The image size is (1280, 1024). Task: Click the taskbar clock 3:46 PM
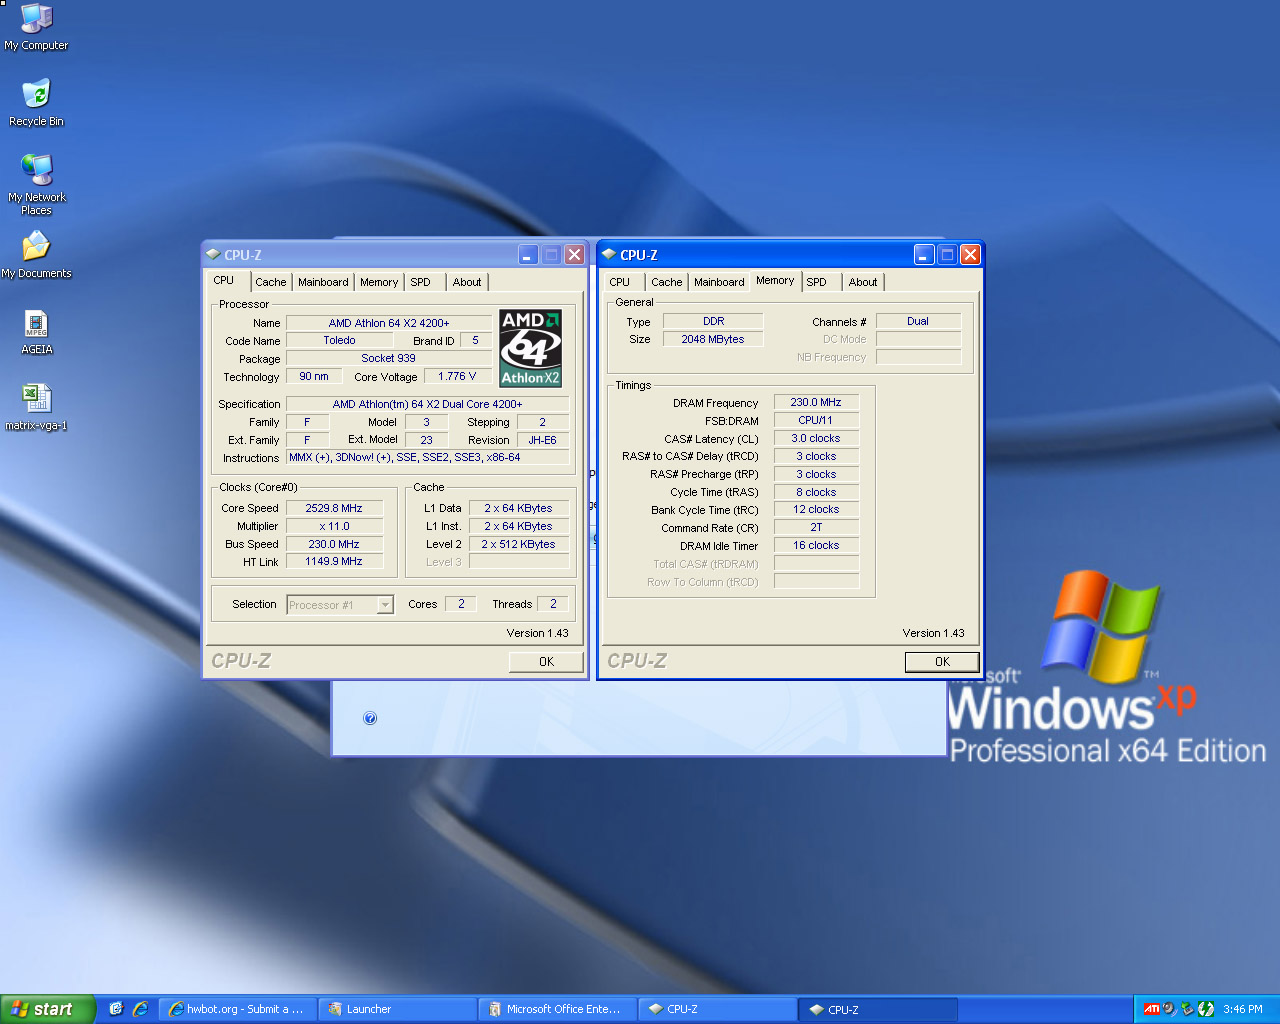click(x=1243, y=1009)
